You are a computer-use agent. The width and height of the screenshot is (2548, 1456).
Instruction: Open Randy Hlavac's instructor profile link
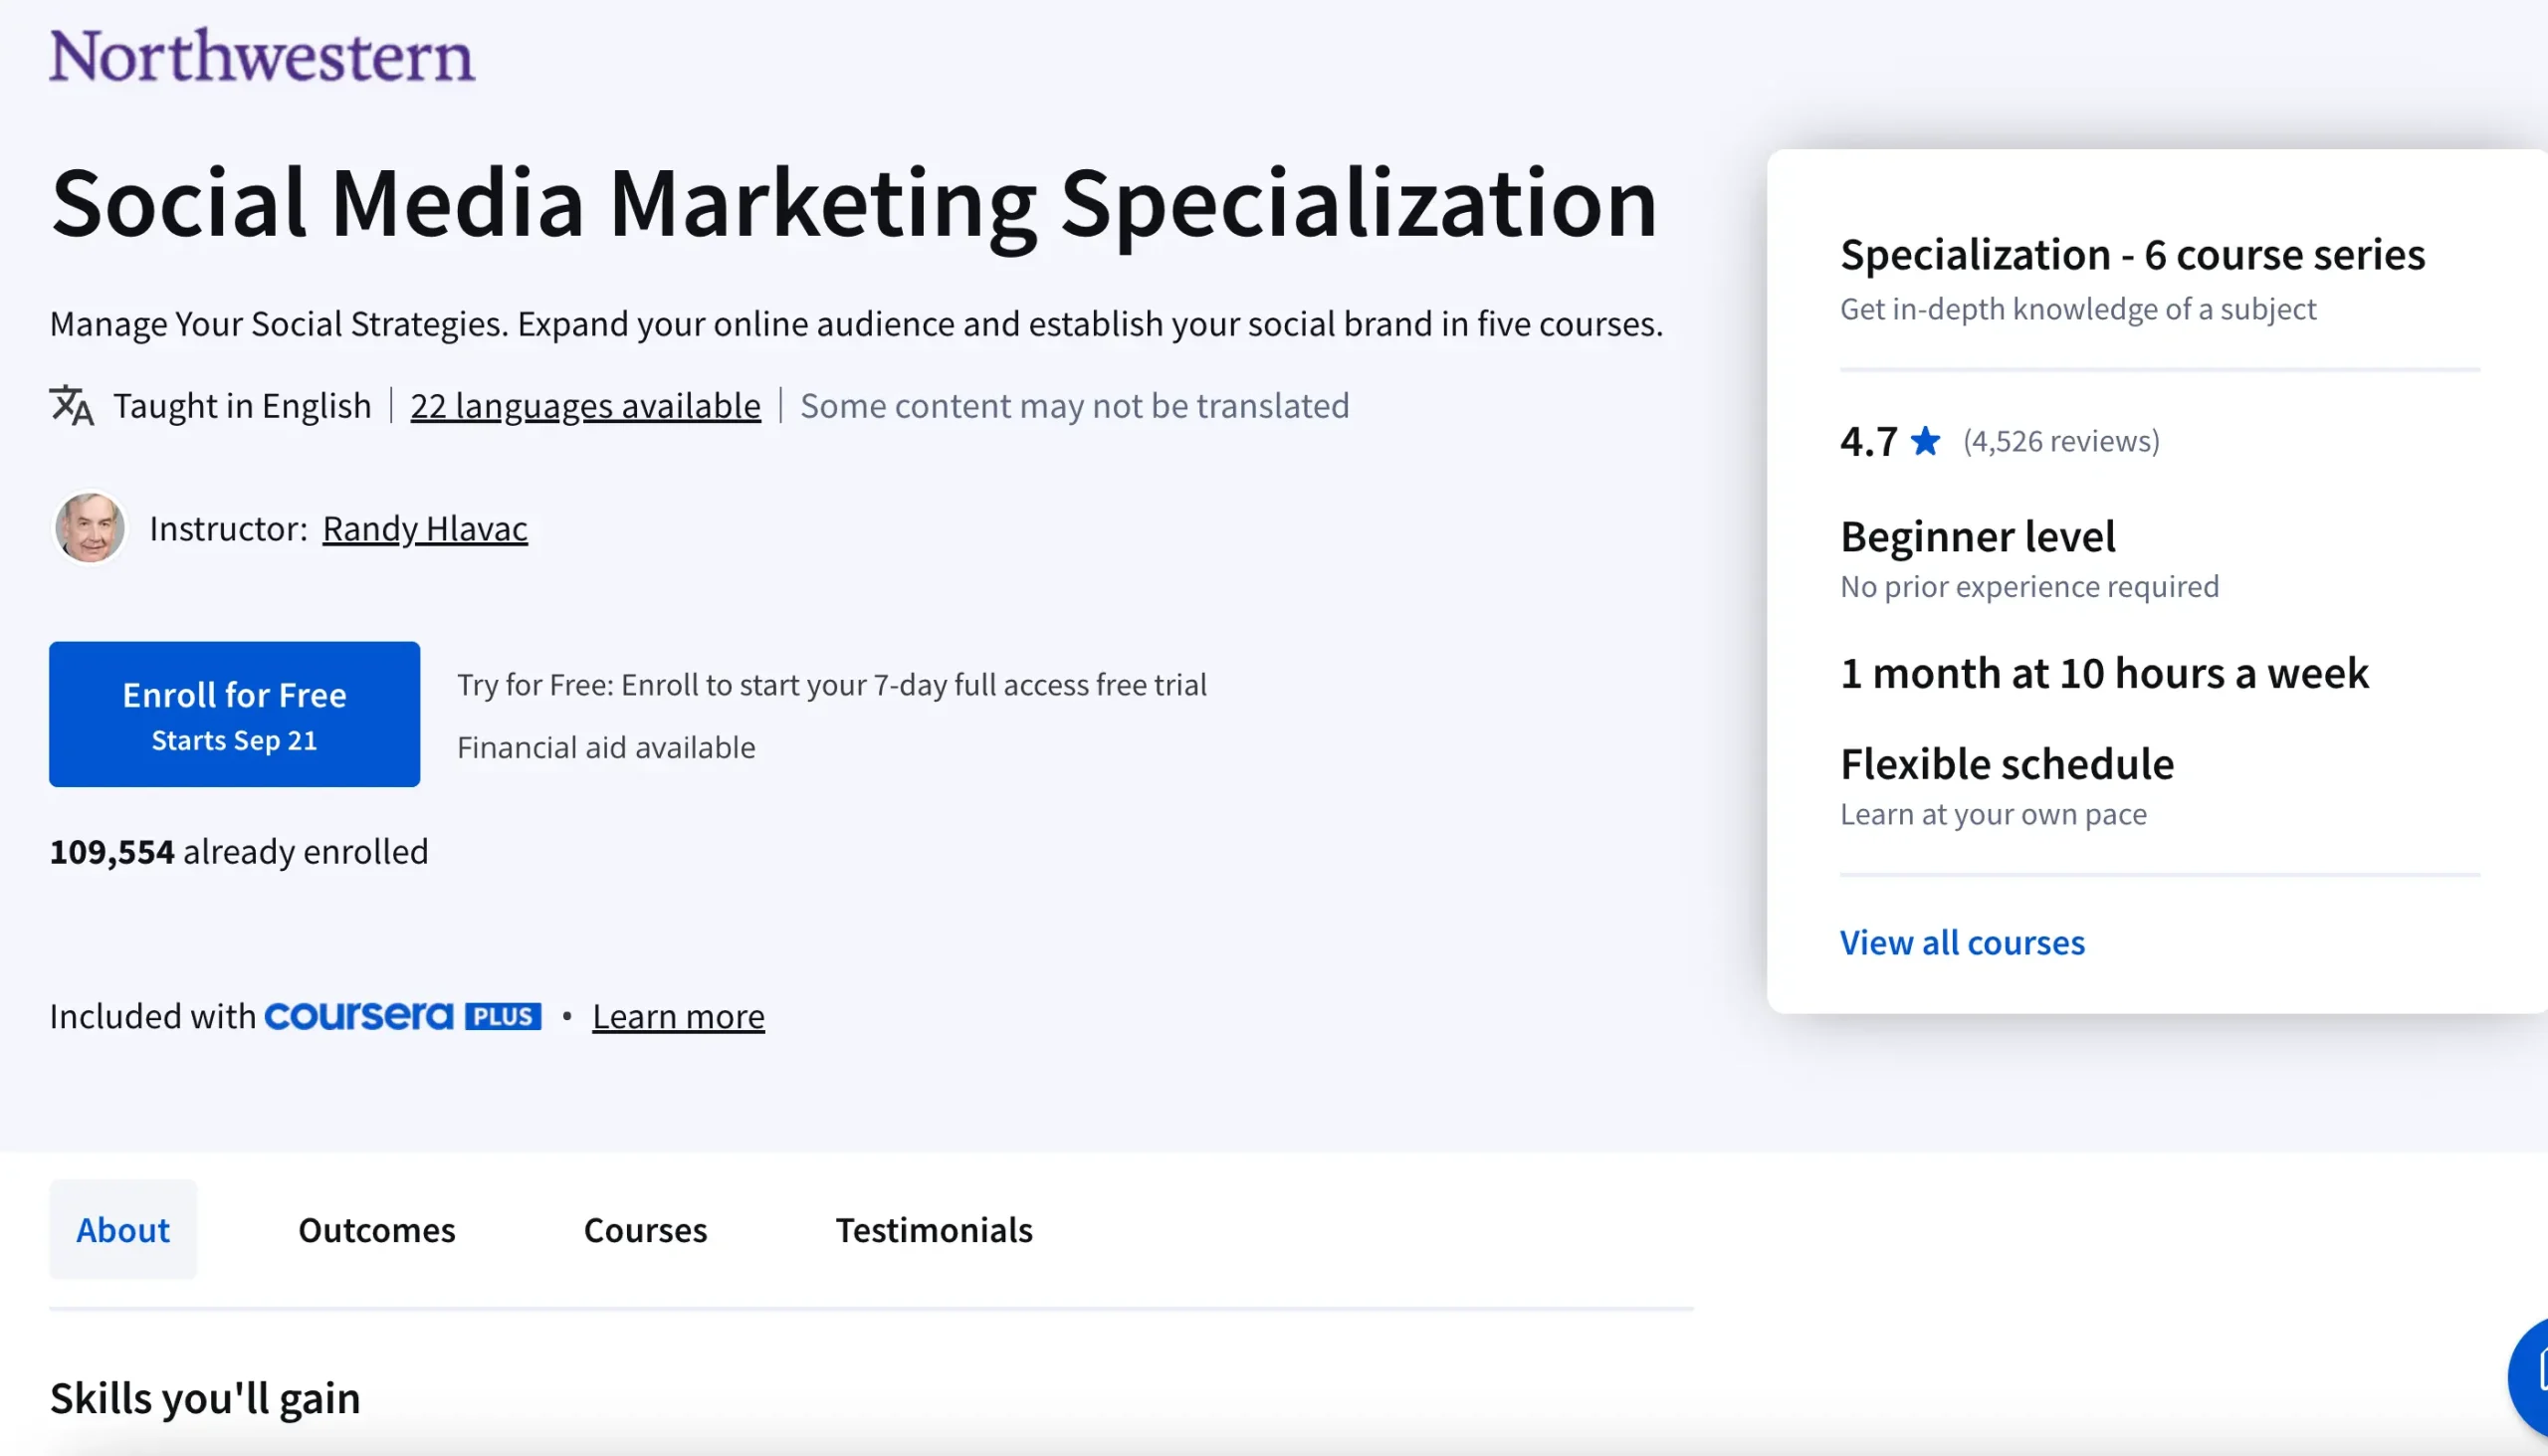[424, 528]
